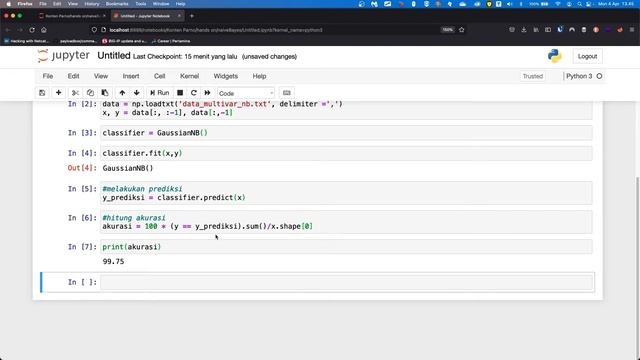Select the y_prediksi predict cell

(346, 193)
